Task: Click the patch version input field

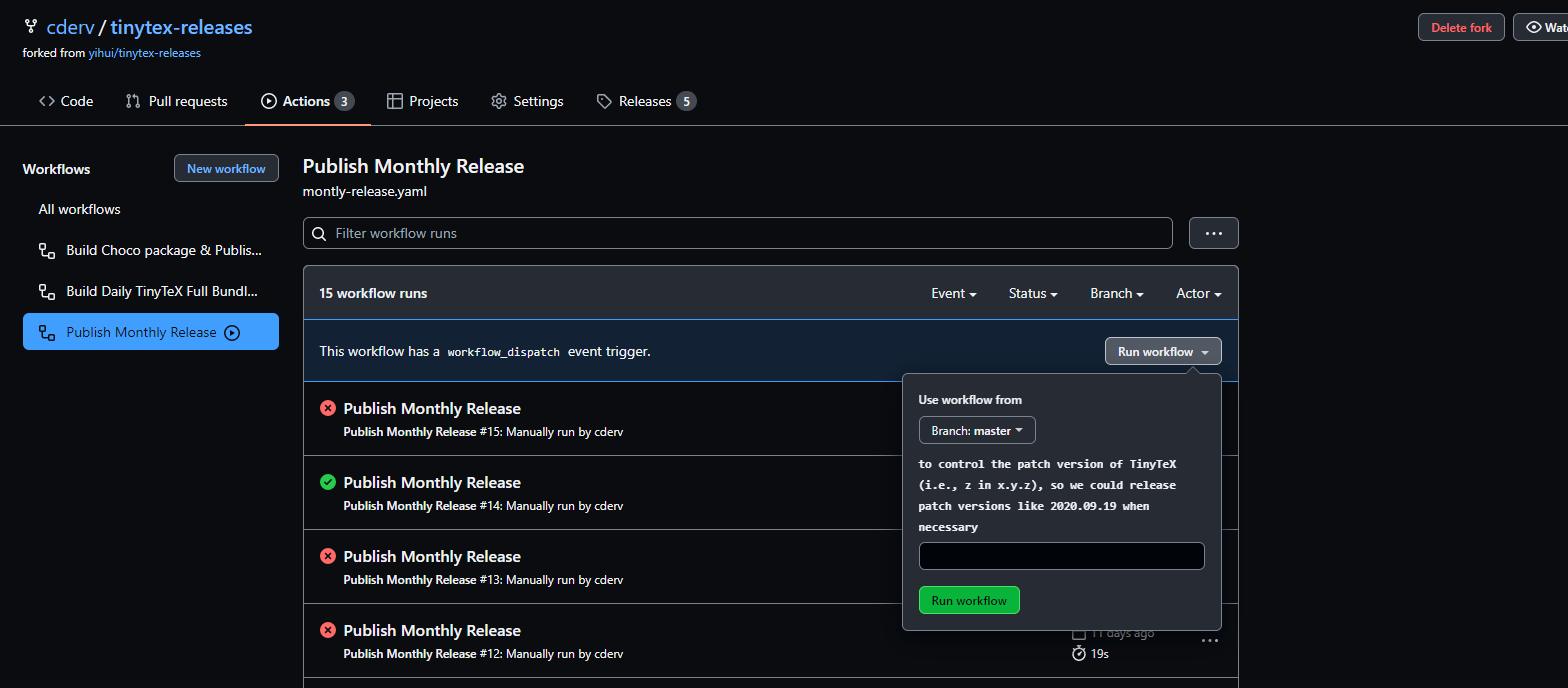Action: [1061, 556]
